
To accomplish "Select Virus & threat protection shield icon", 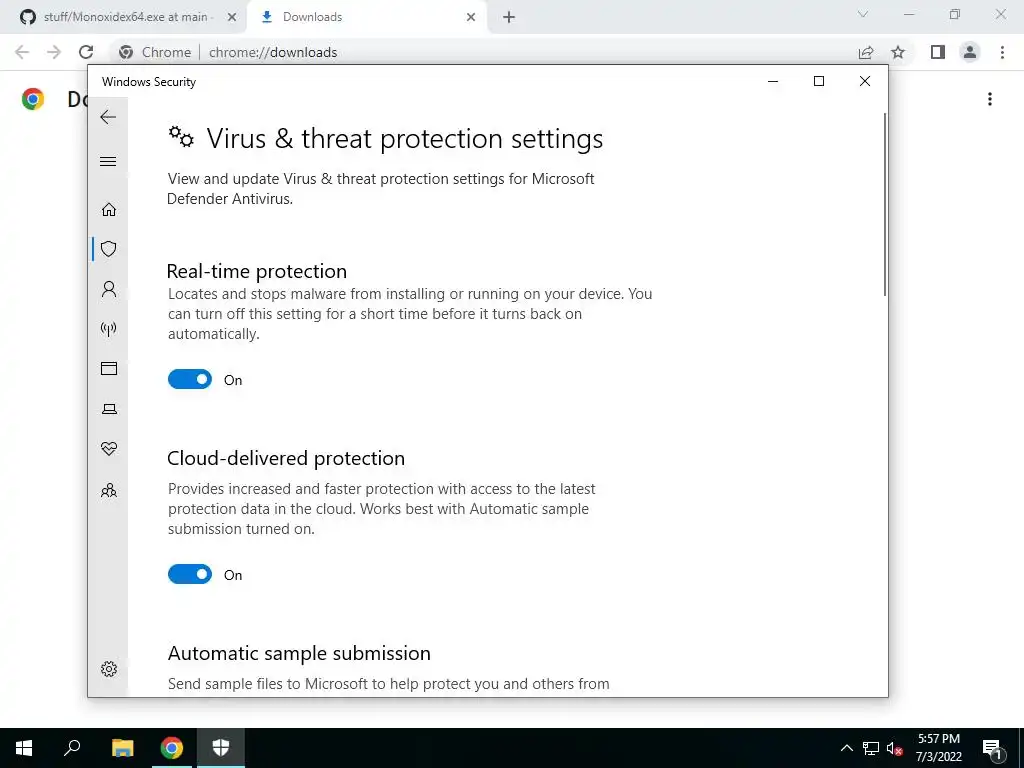I will [109, 249].
